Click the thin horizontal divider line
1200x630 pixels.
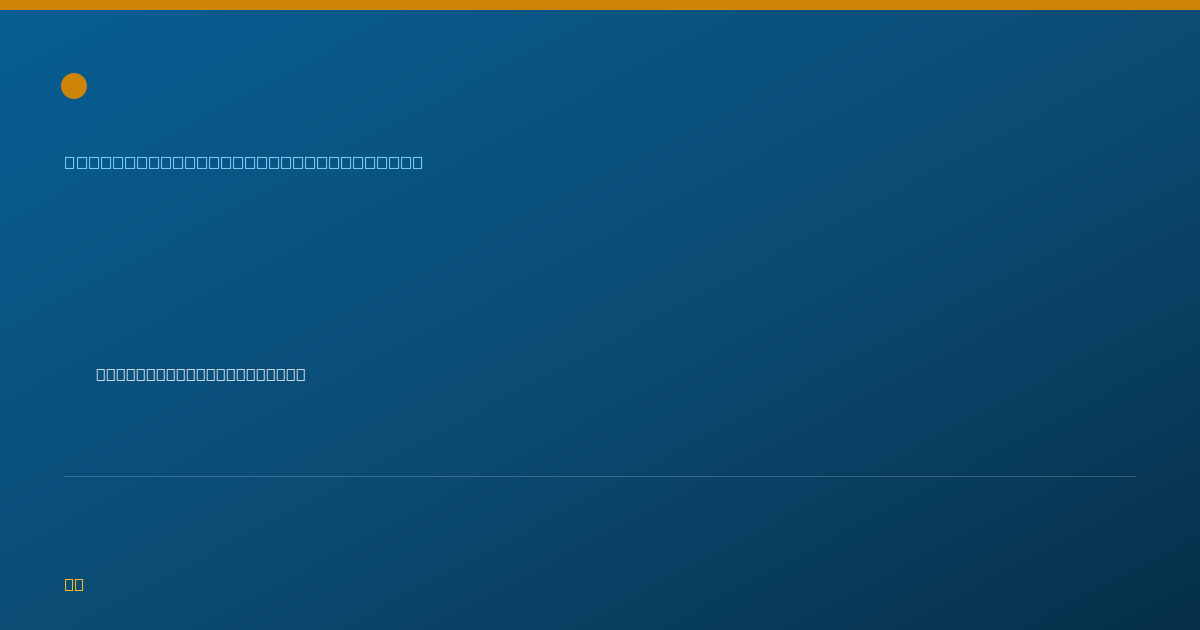click(600, 476)
